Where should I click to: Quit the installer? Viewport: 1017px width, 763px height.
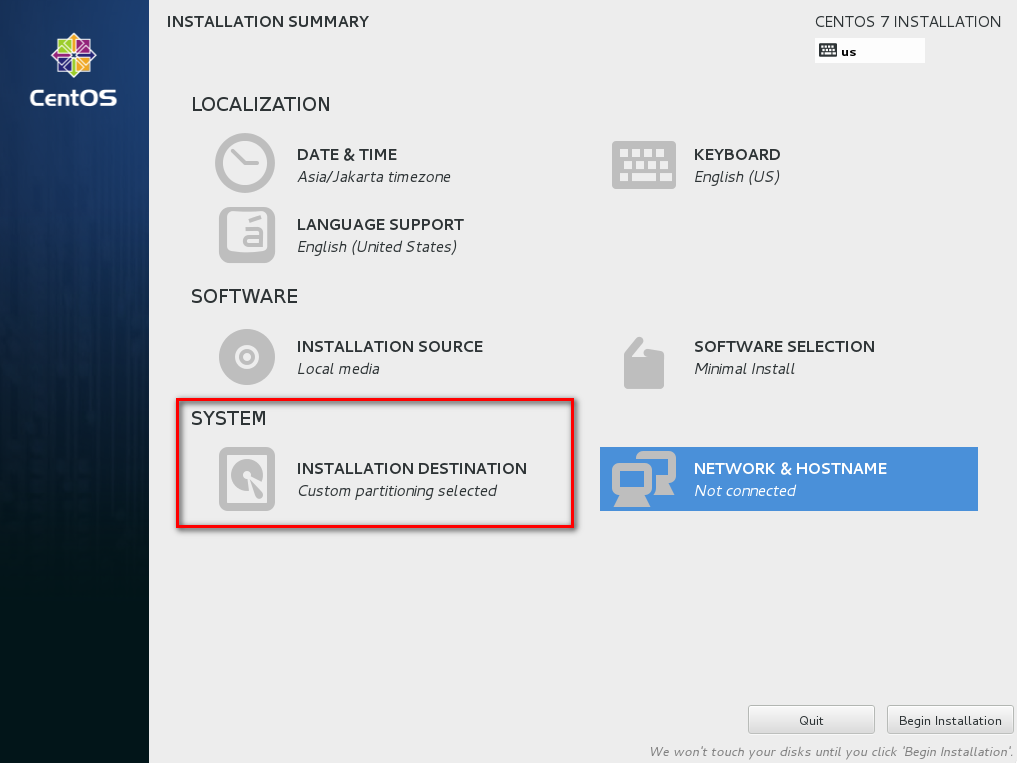pos(811,720)
